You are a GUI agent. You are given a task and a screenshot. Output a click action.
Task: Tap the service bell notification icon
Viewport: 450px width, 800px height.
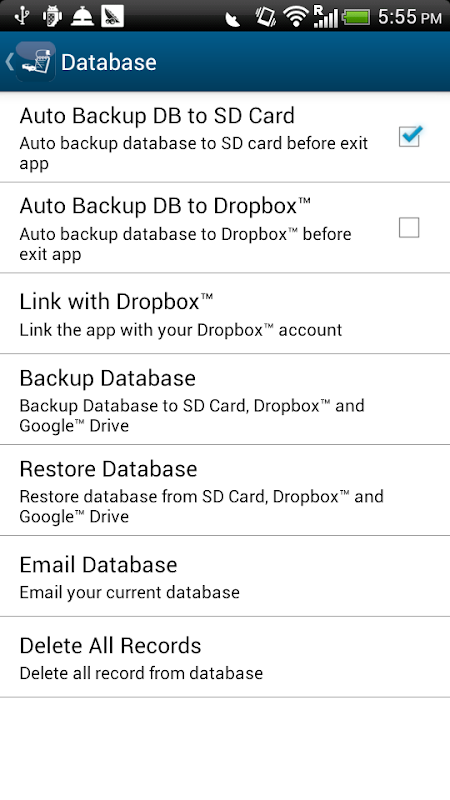pos(82,16)
